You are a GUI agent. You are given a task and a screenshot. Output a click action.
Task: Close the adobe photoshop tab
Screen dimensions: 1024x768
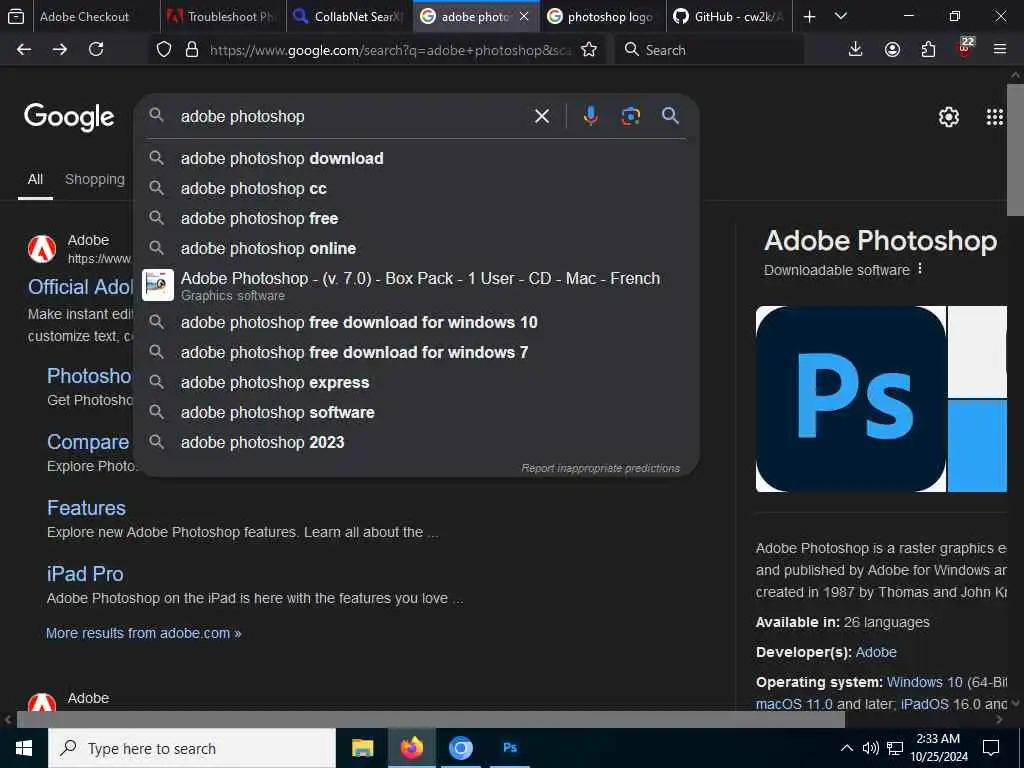pos(524,16)
